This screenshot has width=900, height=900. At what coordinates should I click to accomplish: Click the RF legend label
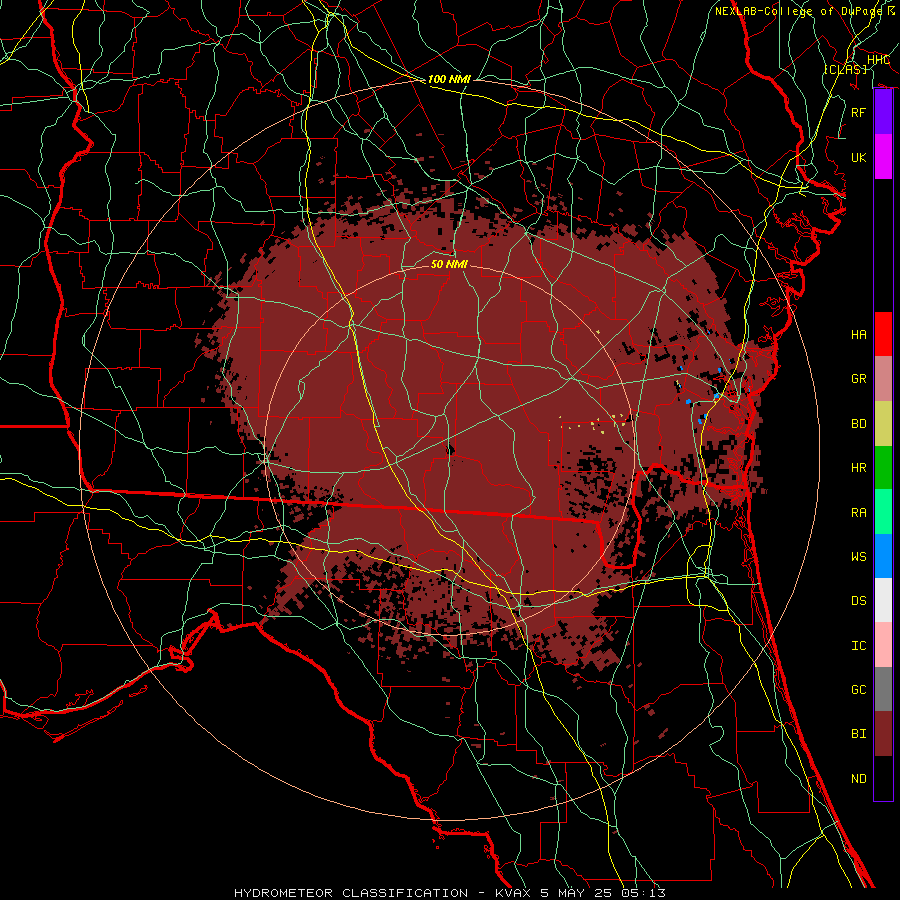click(x=859, y=112)
